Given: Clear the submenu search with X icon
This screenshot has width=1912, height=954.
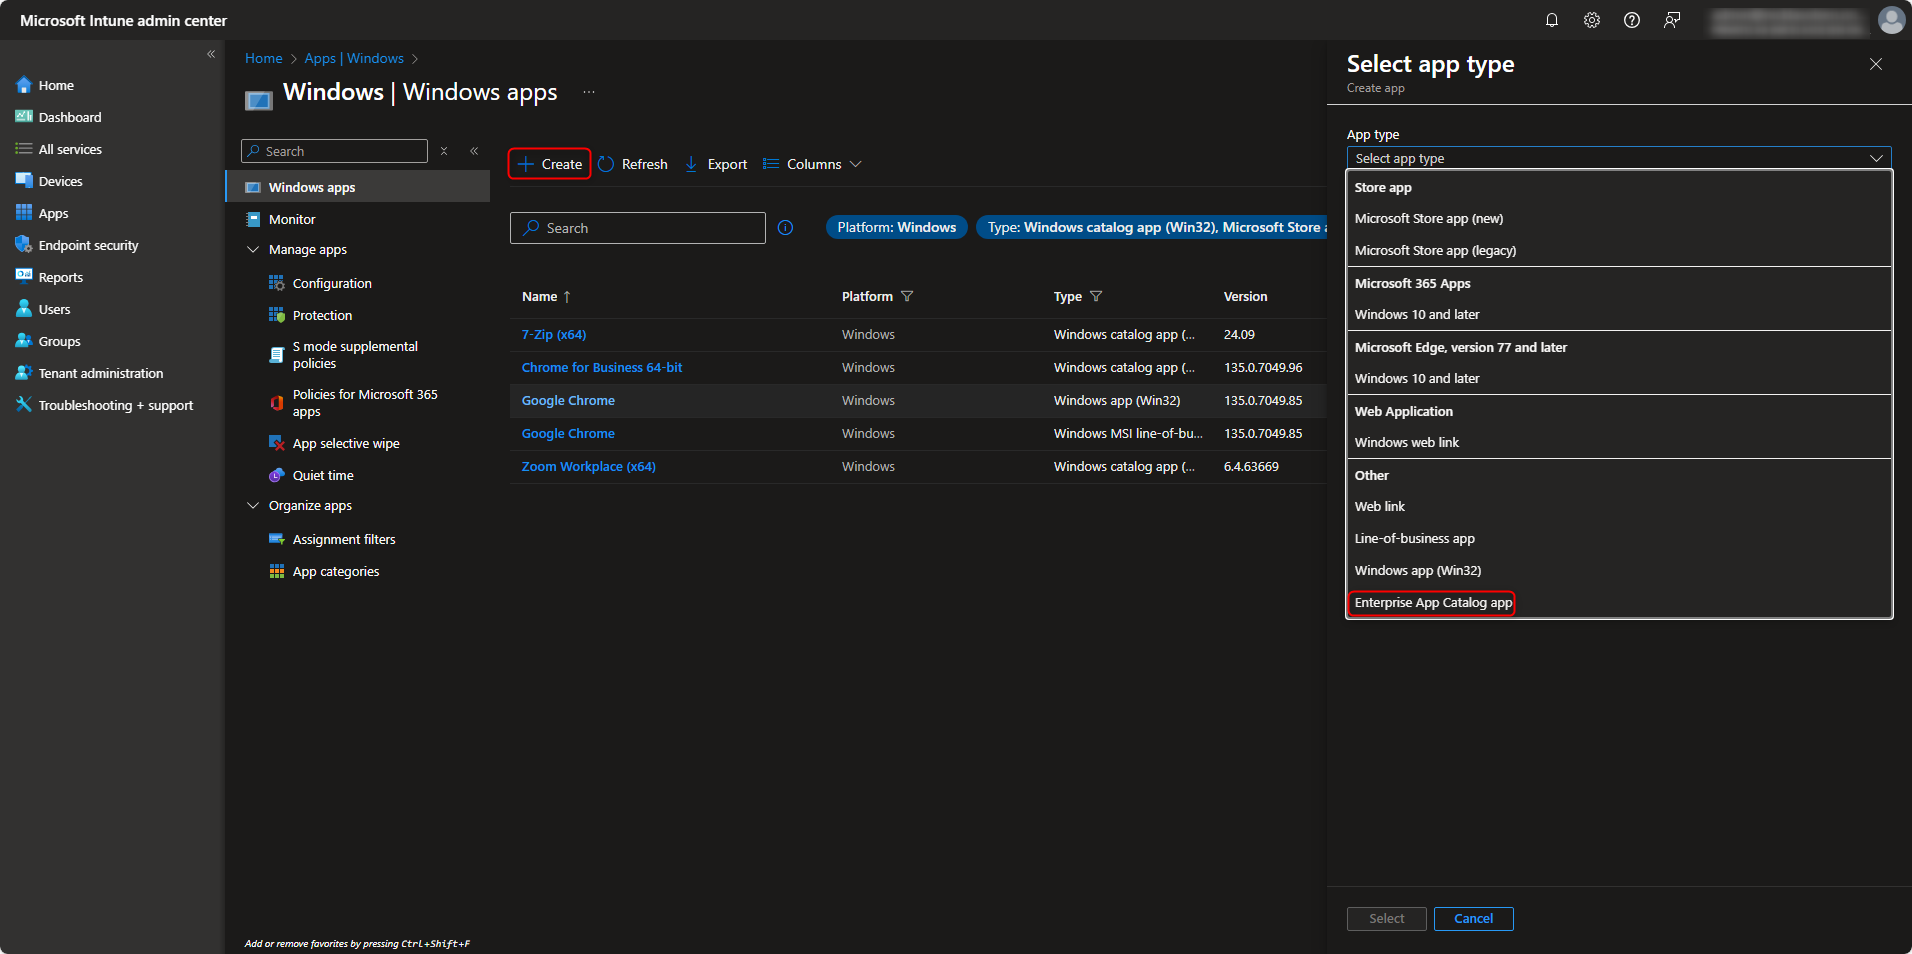Looking at the screenshot, I should click(444, 151).
